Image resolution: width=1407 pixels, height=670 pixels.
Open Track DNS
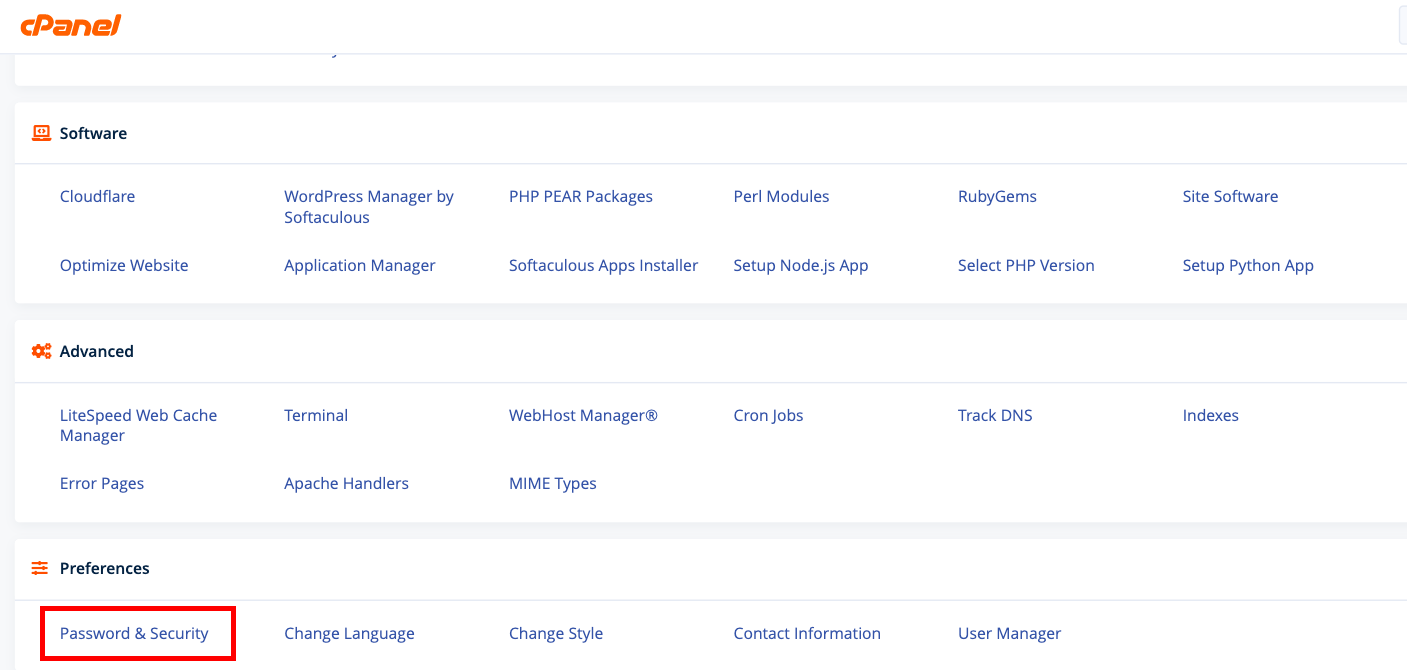(x=995, y=415)
